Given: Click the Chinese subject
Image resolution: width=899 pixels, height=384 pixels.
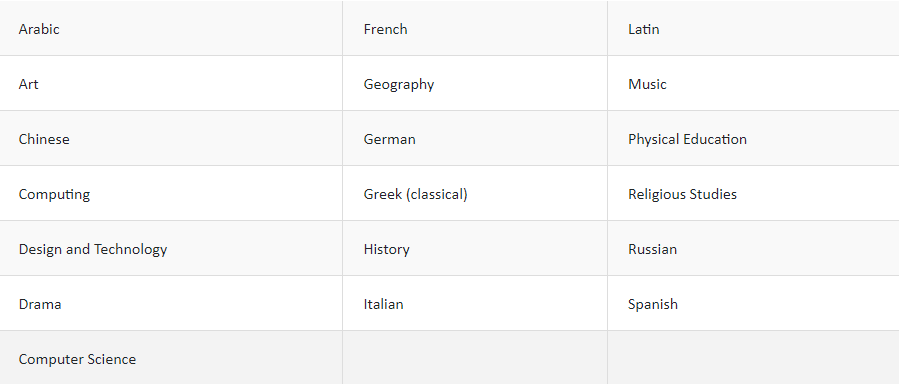Looking at the screenshot, I should [171, 138].
